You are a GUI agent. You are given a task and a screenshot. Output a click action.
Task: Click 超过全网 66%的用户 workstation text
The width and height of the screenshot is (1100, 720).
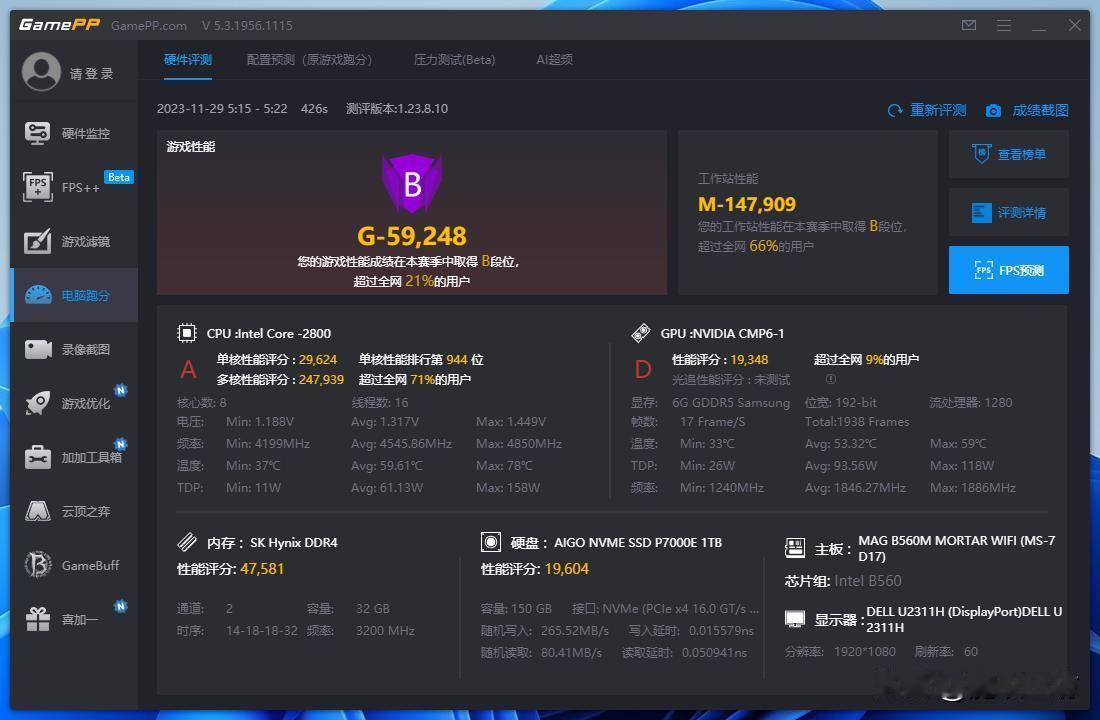pyautogui.click(x=756, y=246)
